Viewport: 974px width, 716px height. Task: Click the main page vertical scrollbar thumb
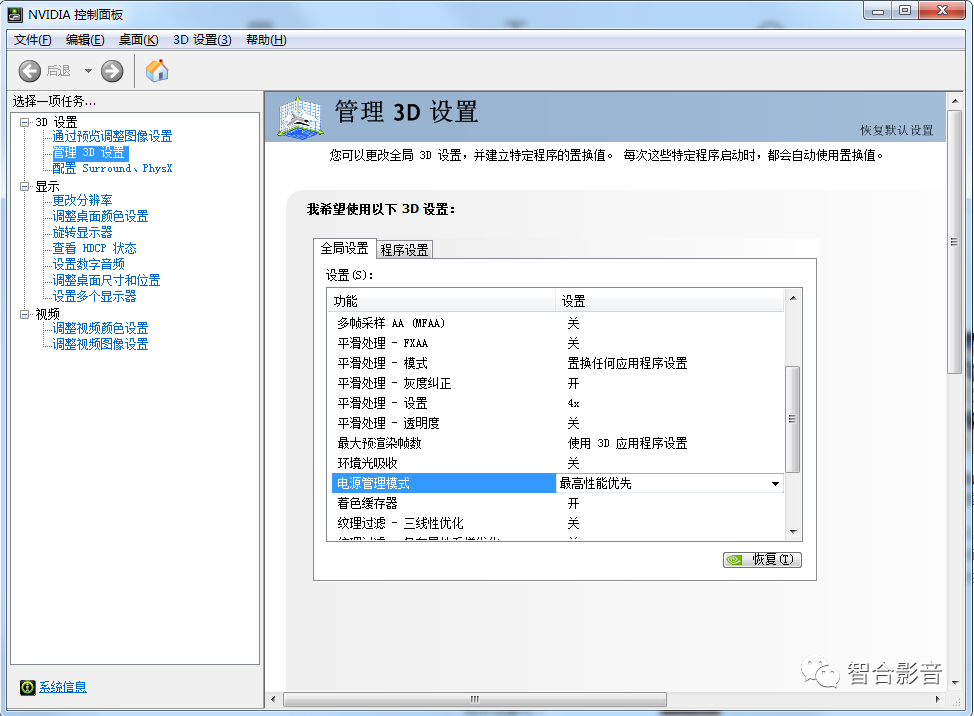955,242
